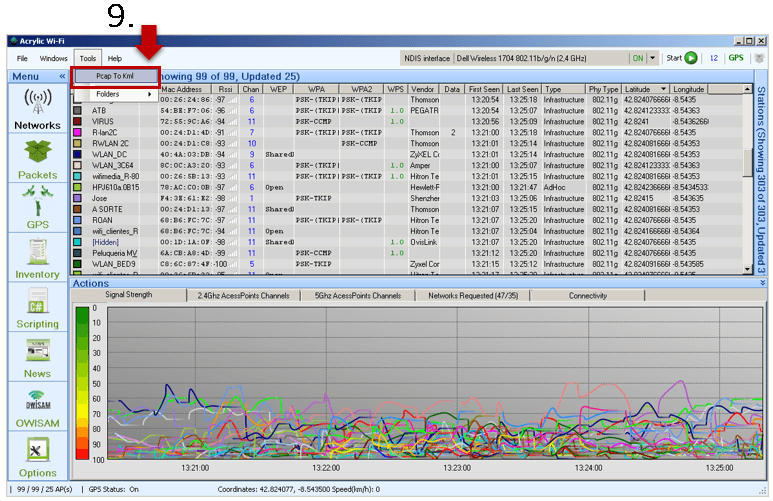
Task: Open the News sidebar section
Action: (37, 357)
